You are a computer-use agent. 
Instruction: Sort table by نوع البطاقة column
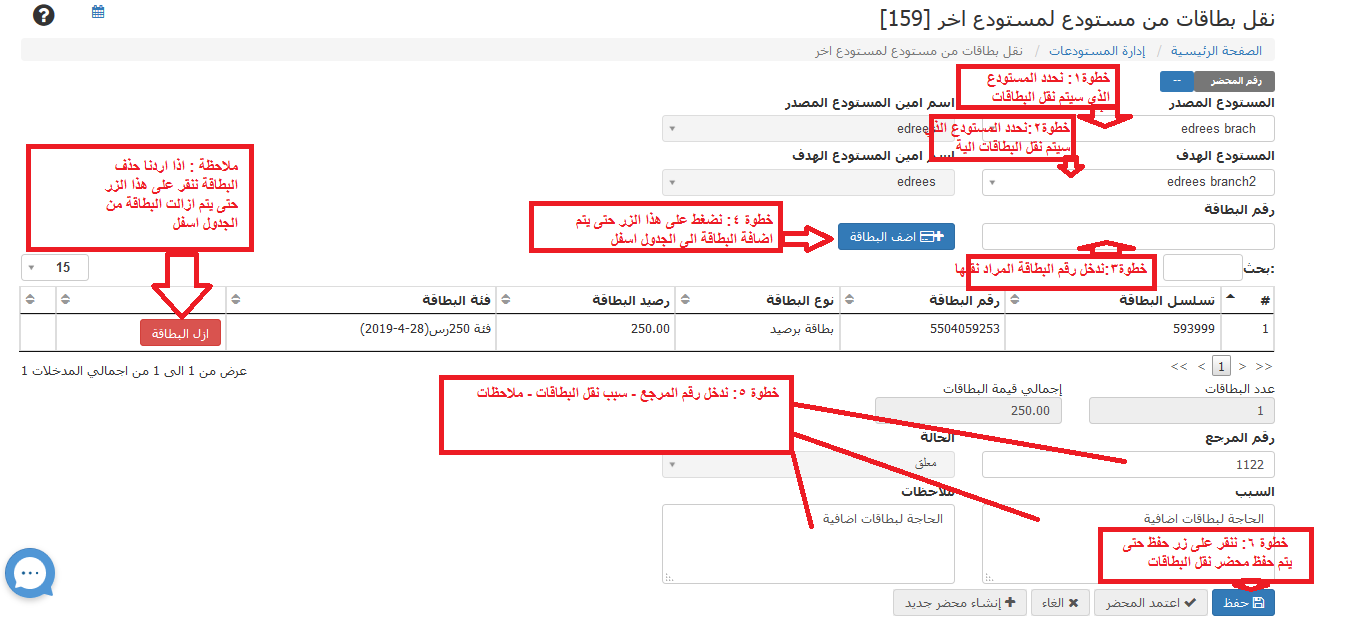click(758, 299)
